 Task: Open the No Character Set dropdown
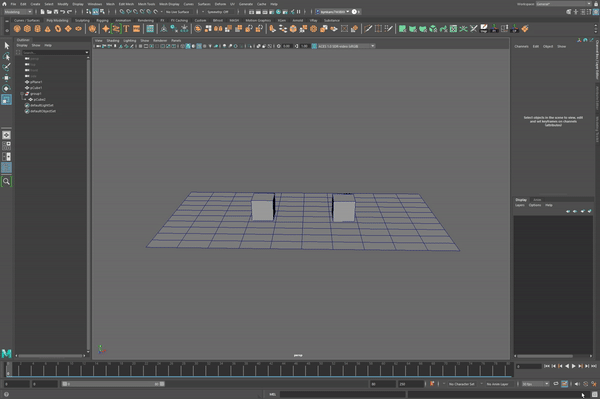[462, 384]
